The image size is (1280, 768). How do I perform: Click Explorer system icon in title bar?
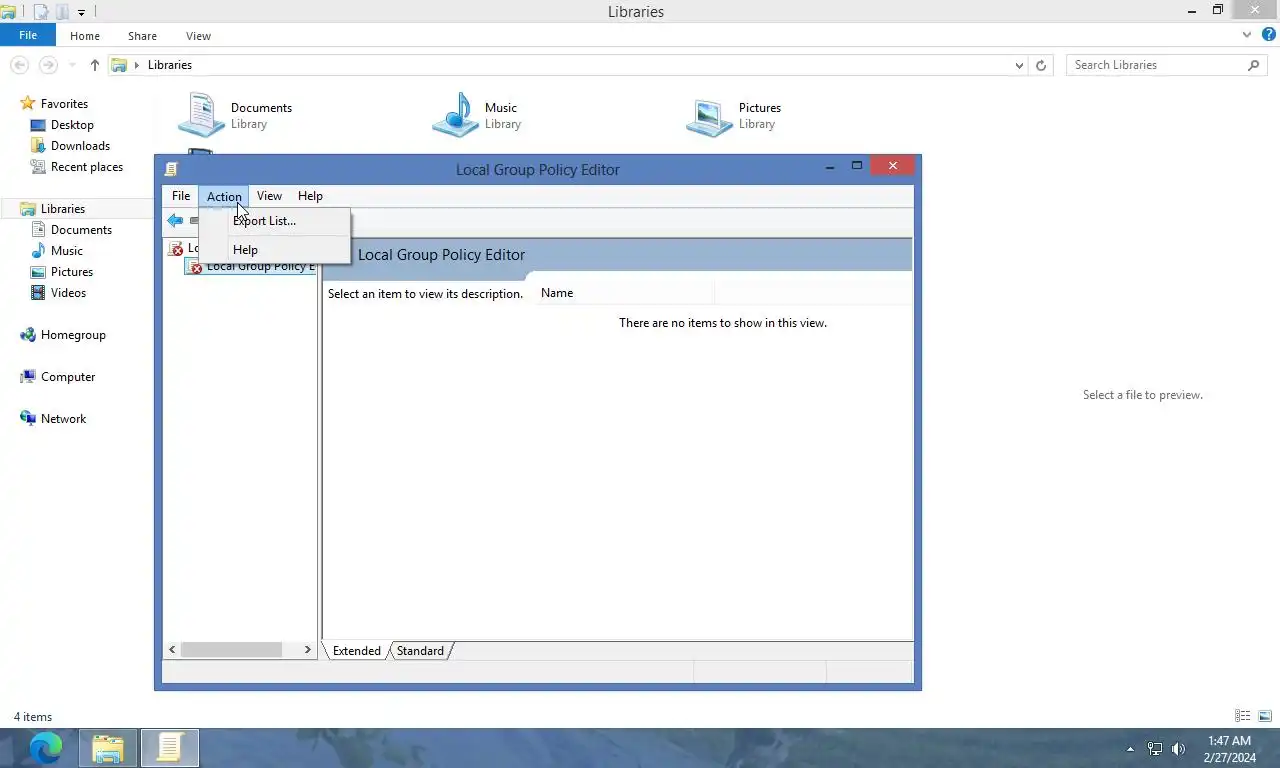point(9,12)
